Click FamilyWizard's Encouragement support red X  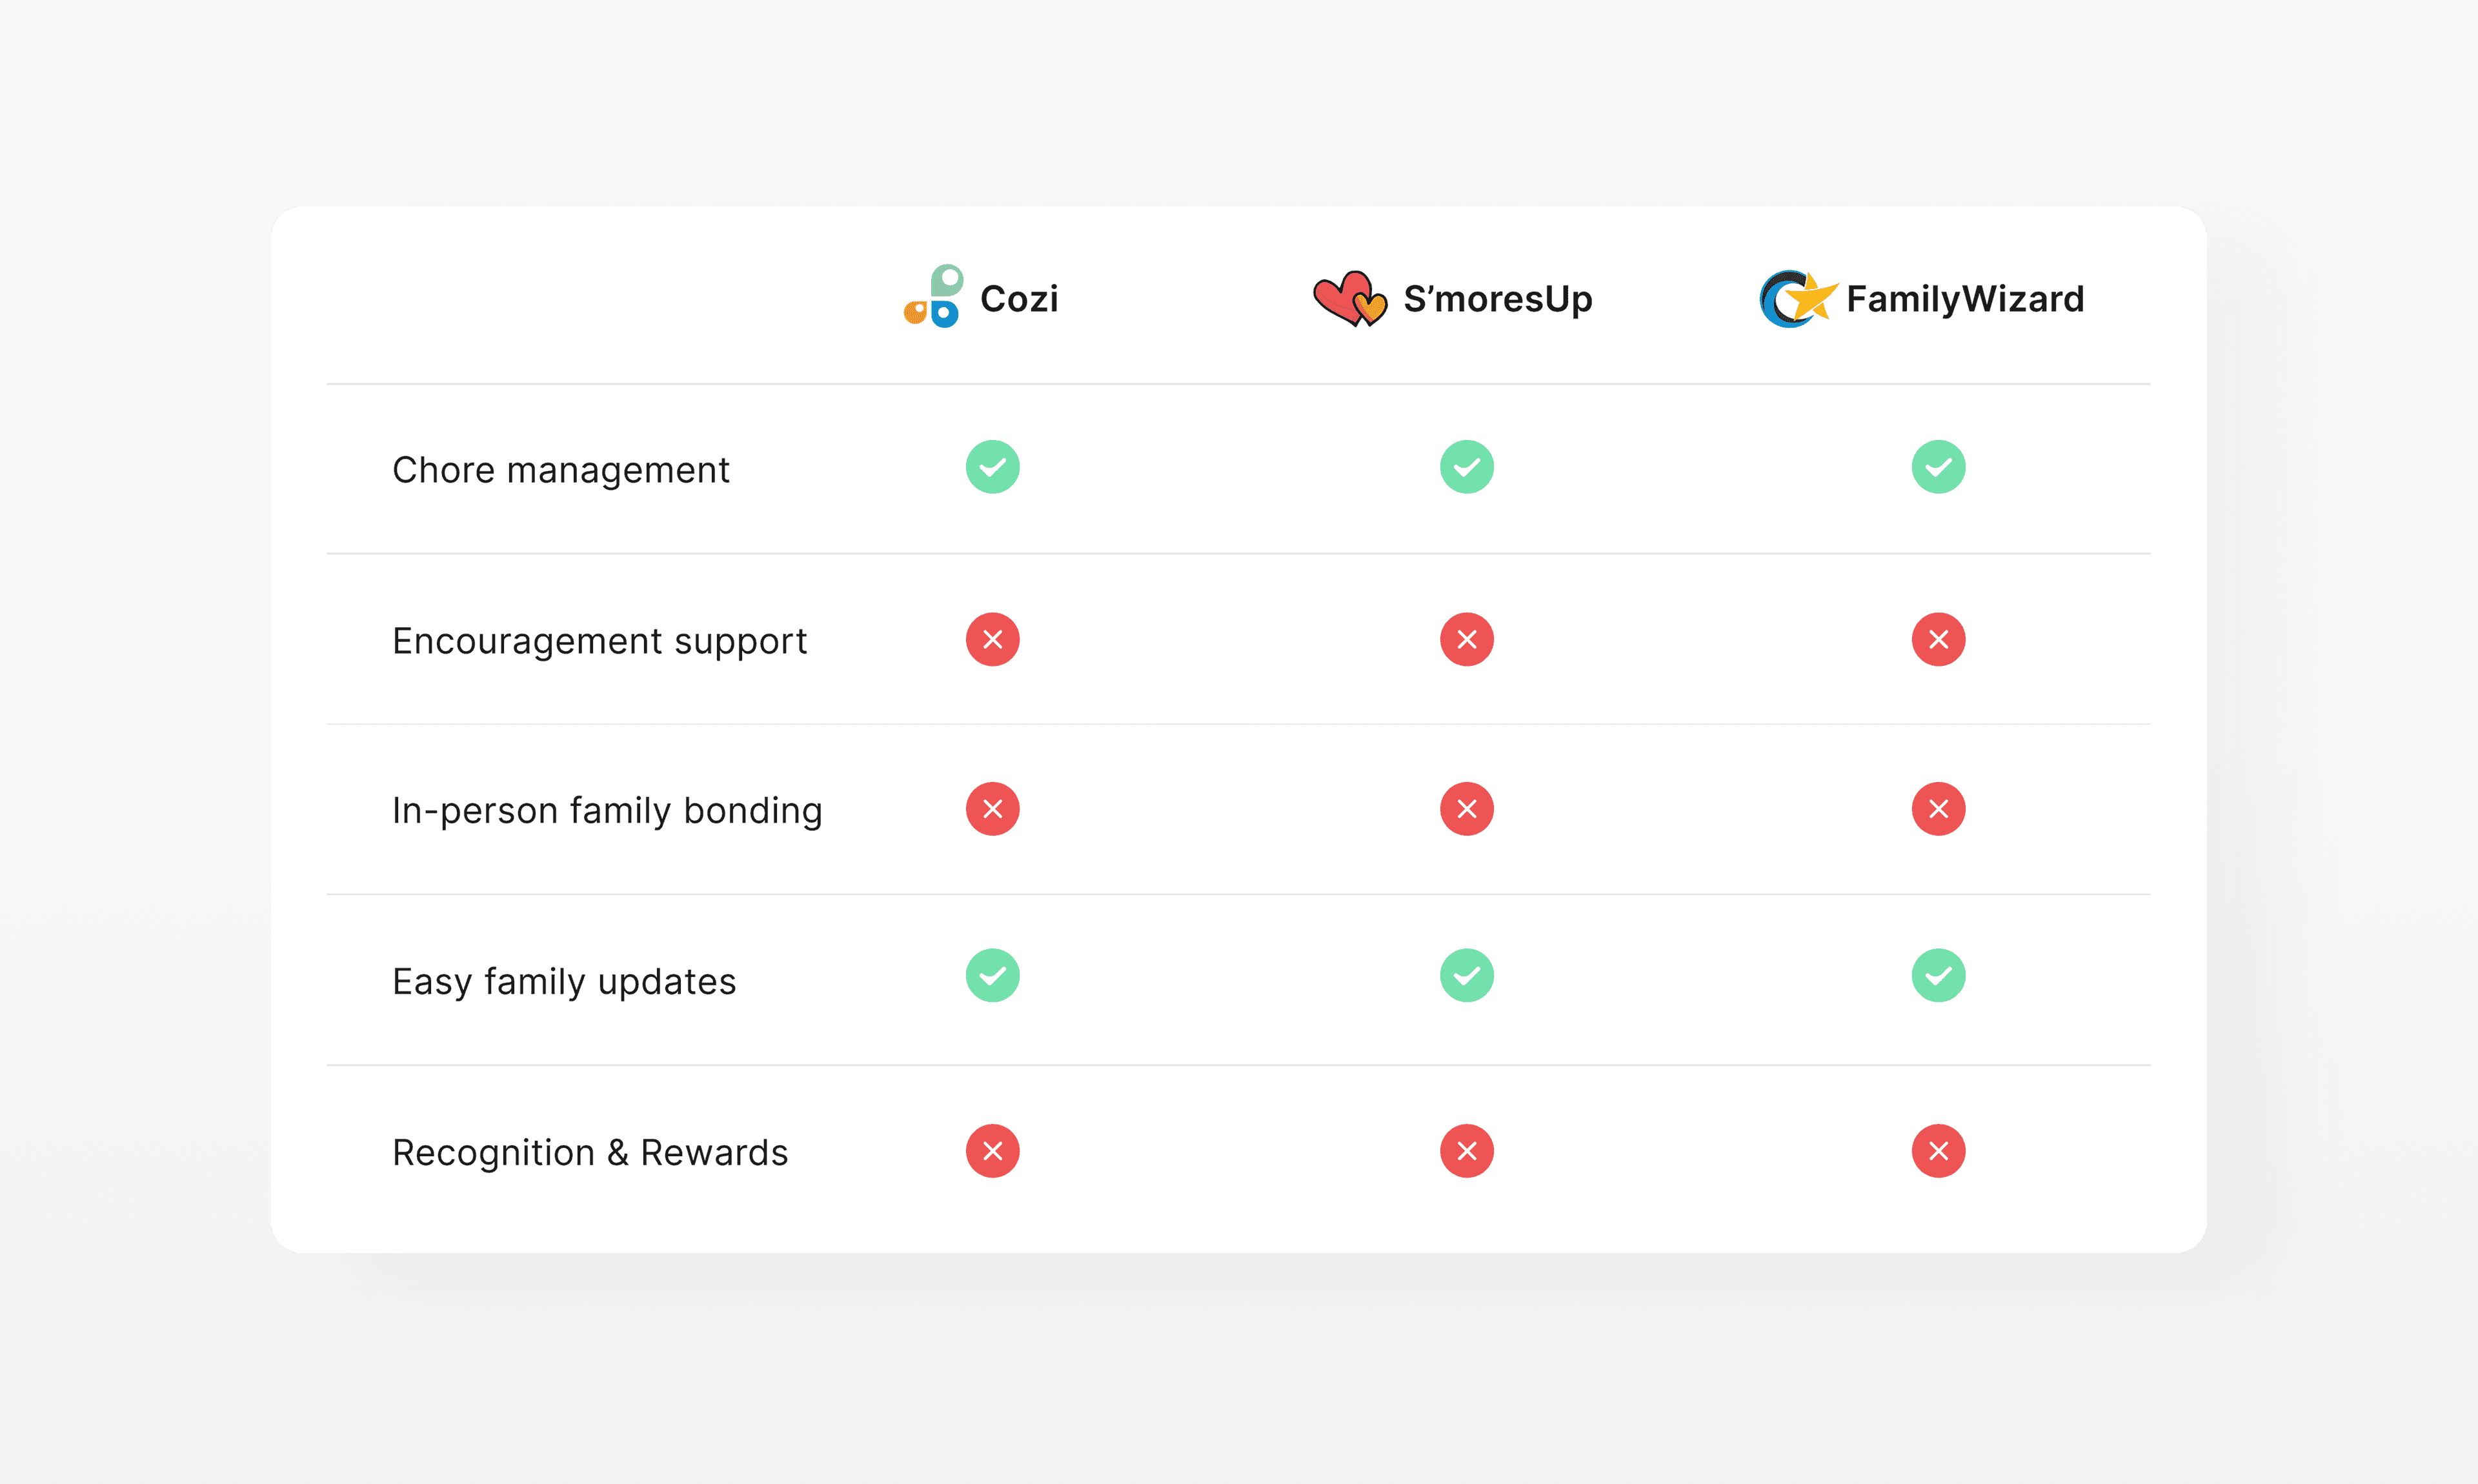(1938, 639)
